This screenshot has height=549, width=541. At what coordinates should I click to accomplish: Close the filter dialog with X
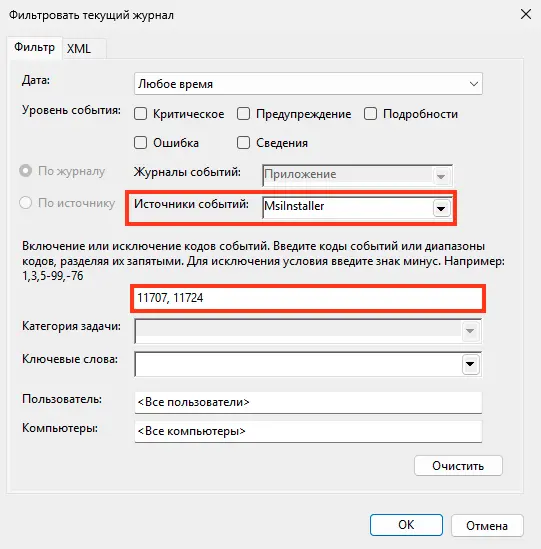526,15
